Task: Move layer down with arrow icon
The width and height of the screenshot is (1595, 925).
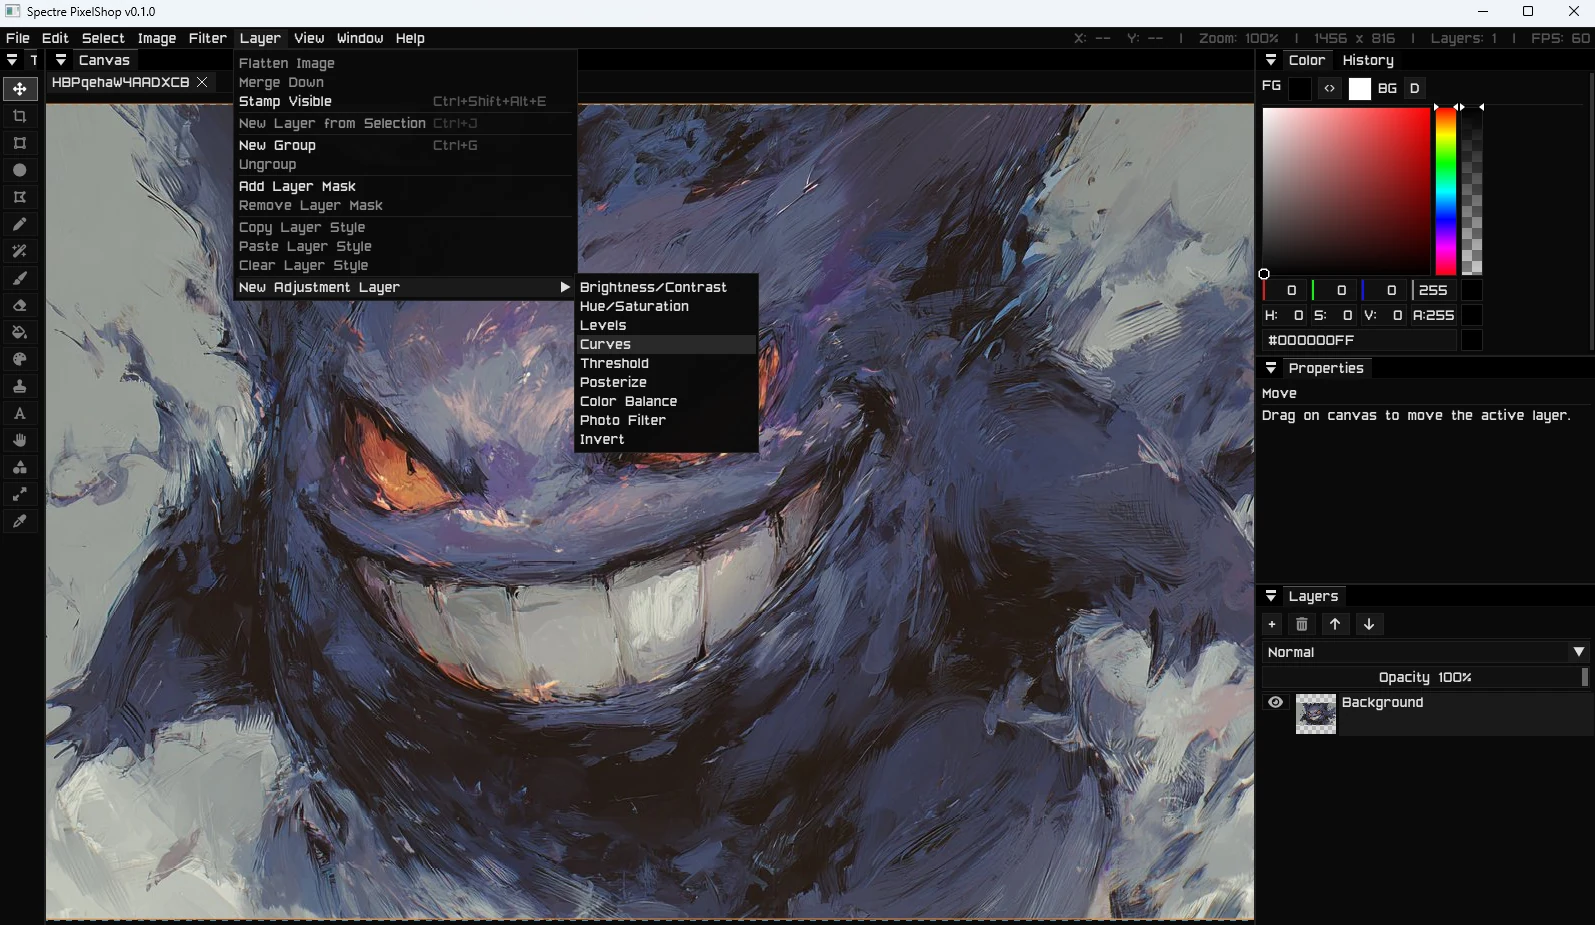Action: click(x=1369, y=624)
